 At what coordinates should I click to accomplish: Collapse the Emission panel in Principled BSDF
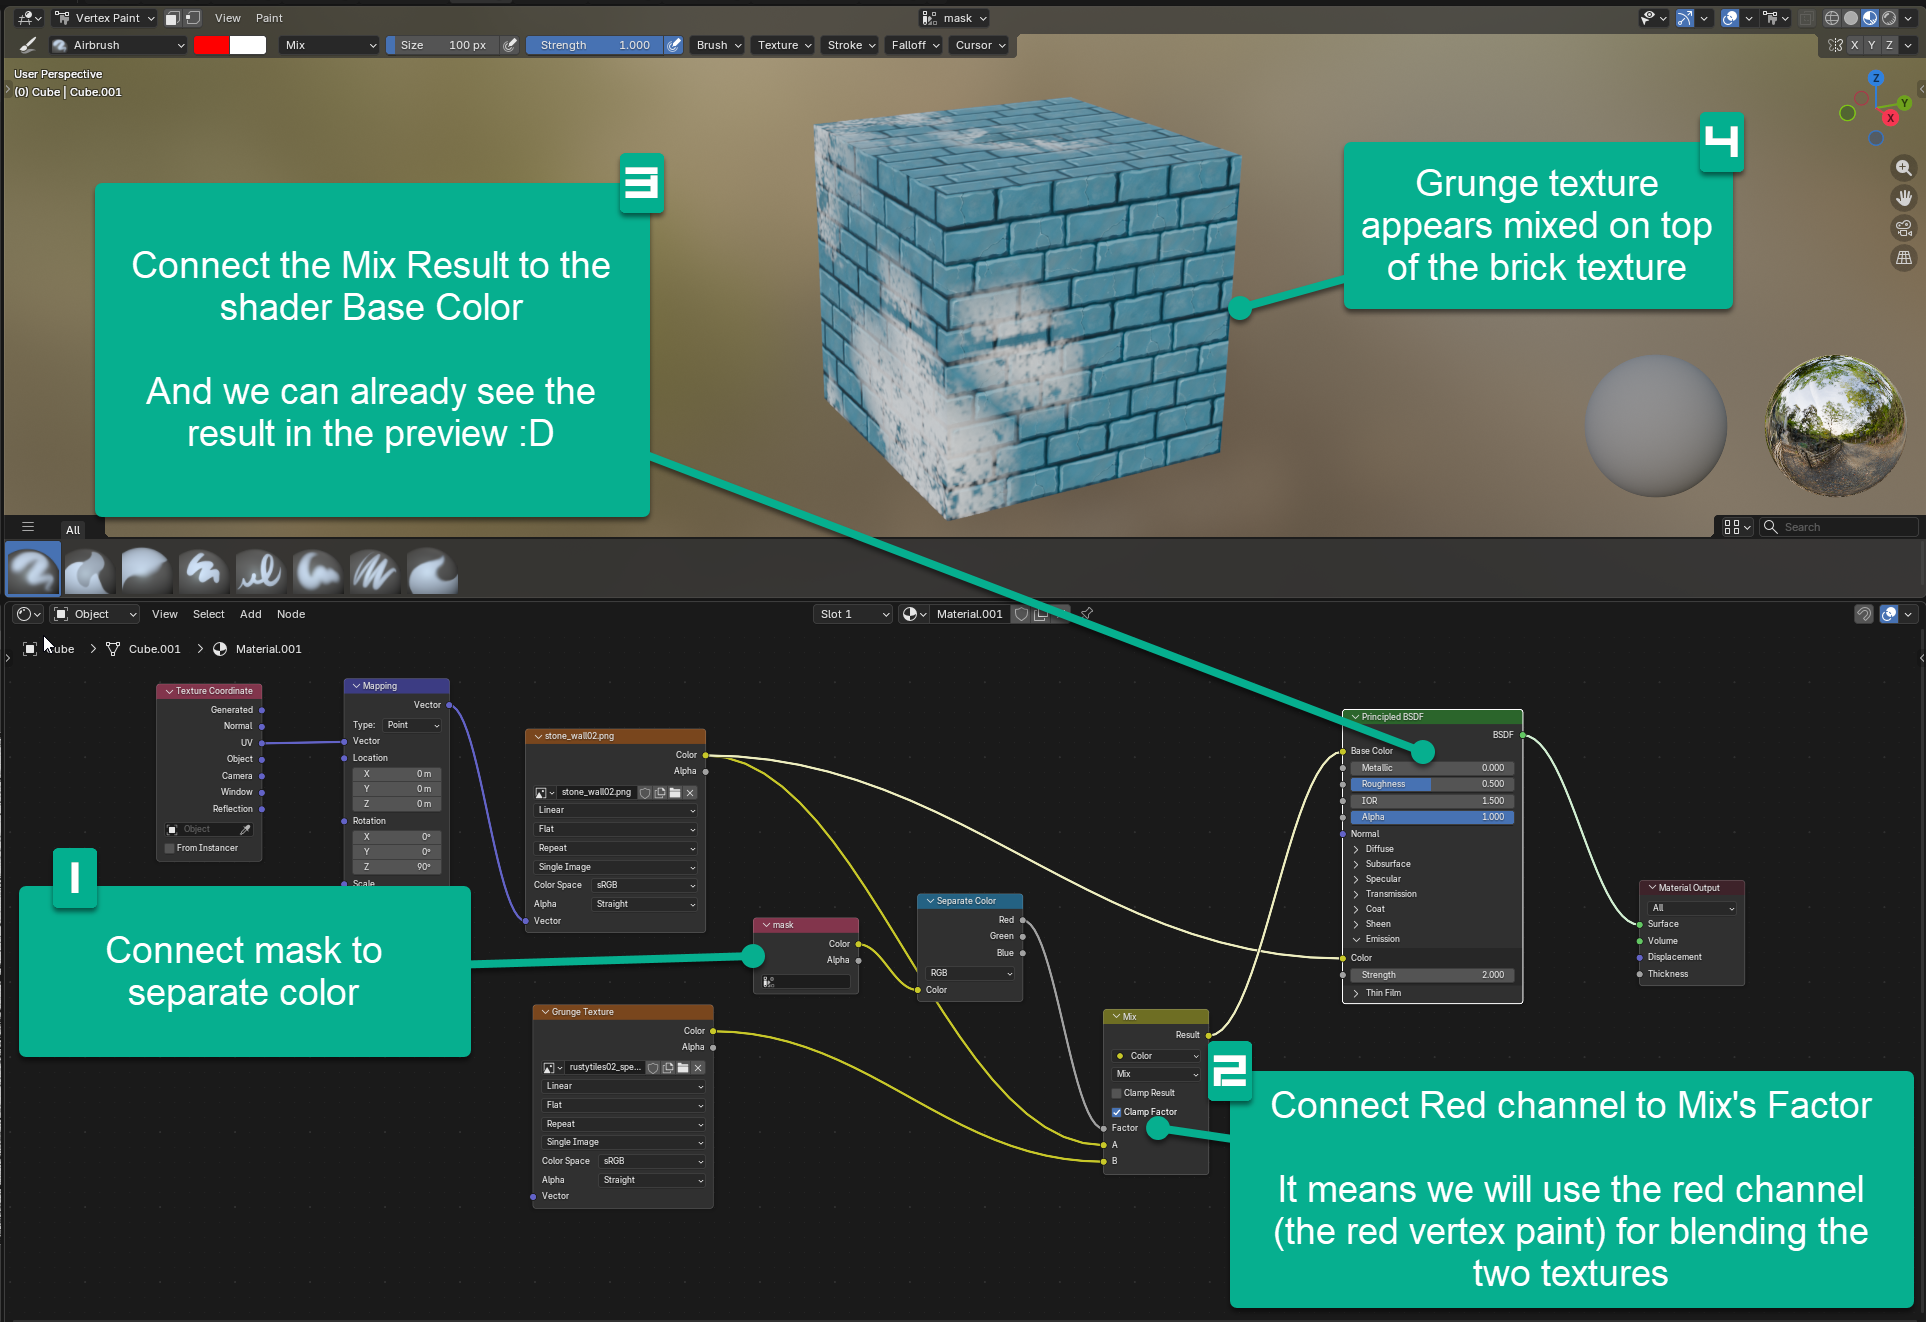[x=1356, y=939]
